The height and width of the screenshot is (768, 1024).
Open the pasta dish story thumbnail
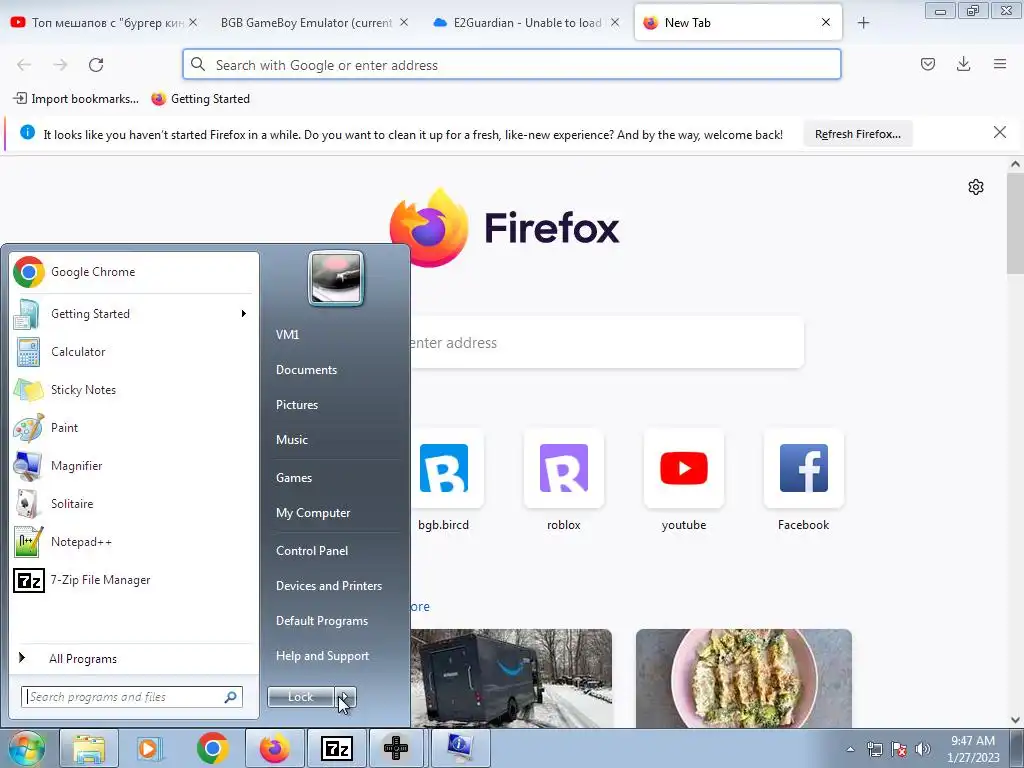click(x=744, y=678)
